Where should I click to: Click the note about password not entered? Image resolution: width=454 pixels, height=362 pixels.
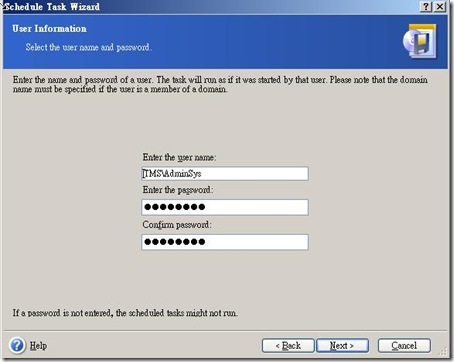pyautogui.click(x=125, y=313)
